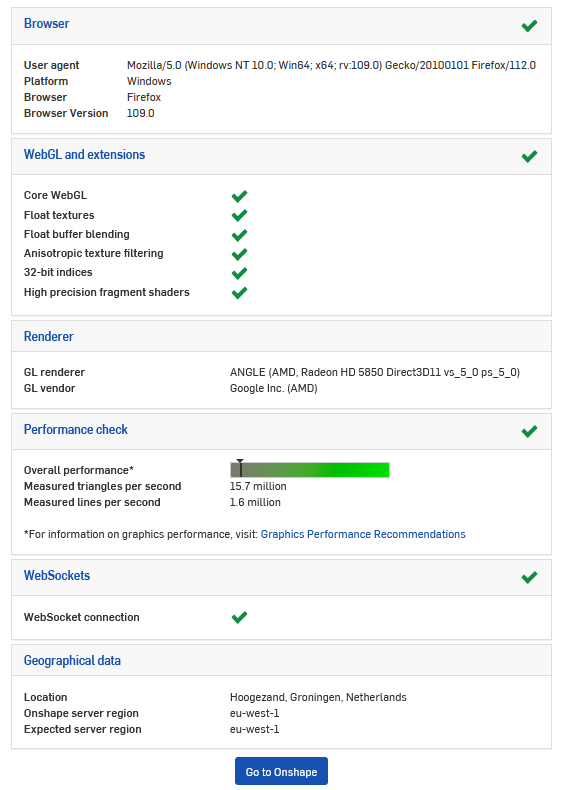Click the Float textures checkmark icon
The image size is (580, 790).
(239, 216)
